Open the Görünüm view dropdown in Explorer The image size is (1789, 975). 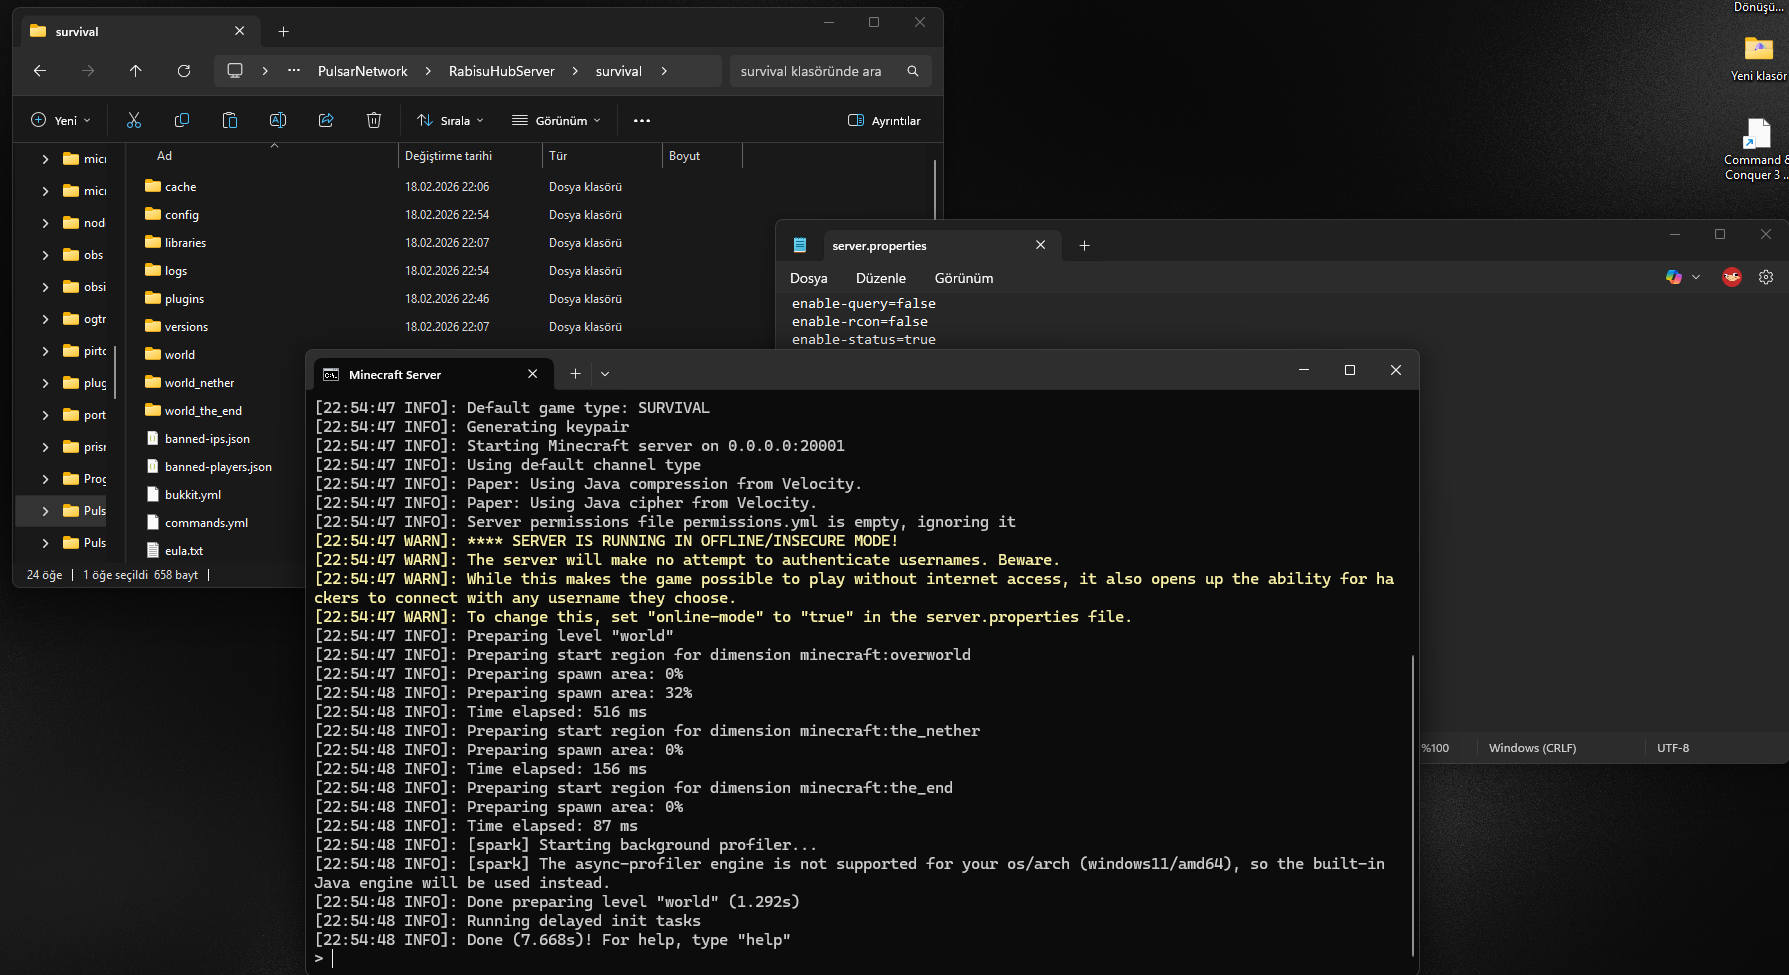click(x=556, y=121)
